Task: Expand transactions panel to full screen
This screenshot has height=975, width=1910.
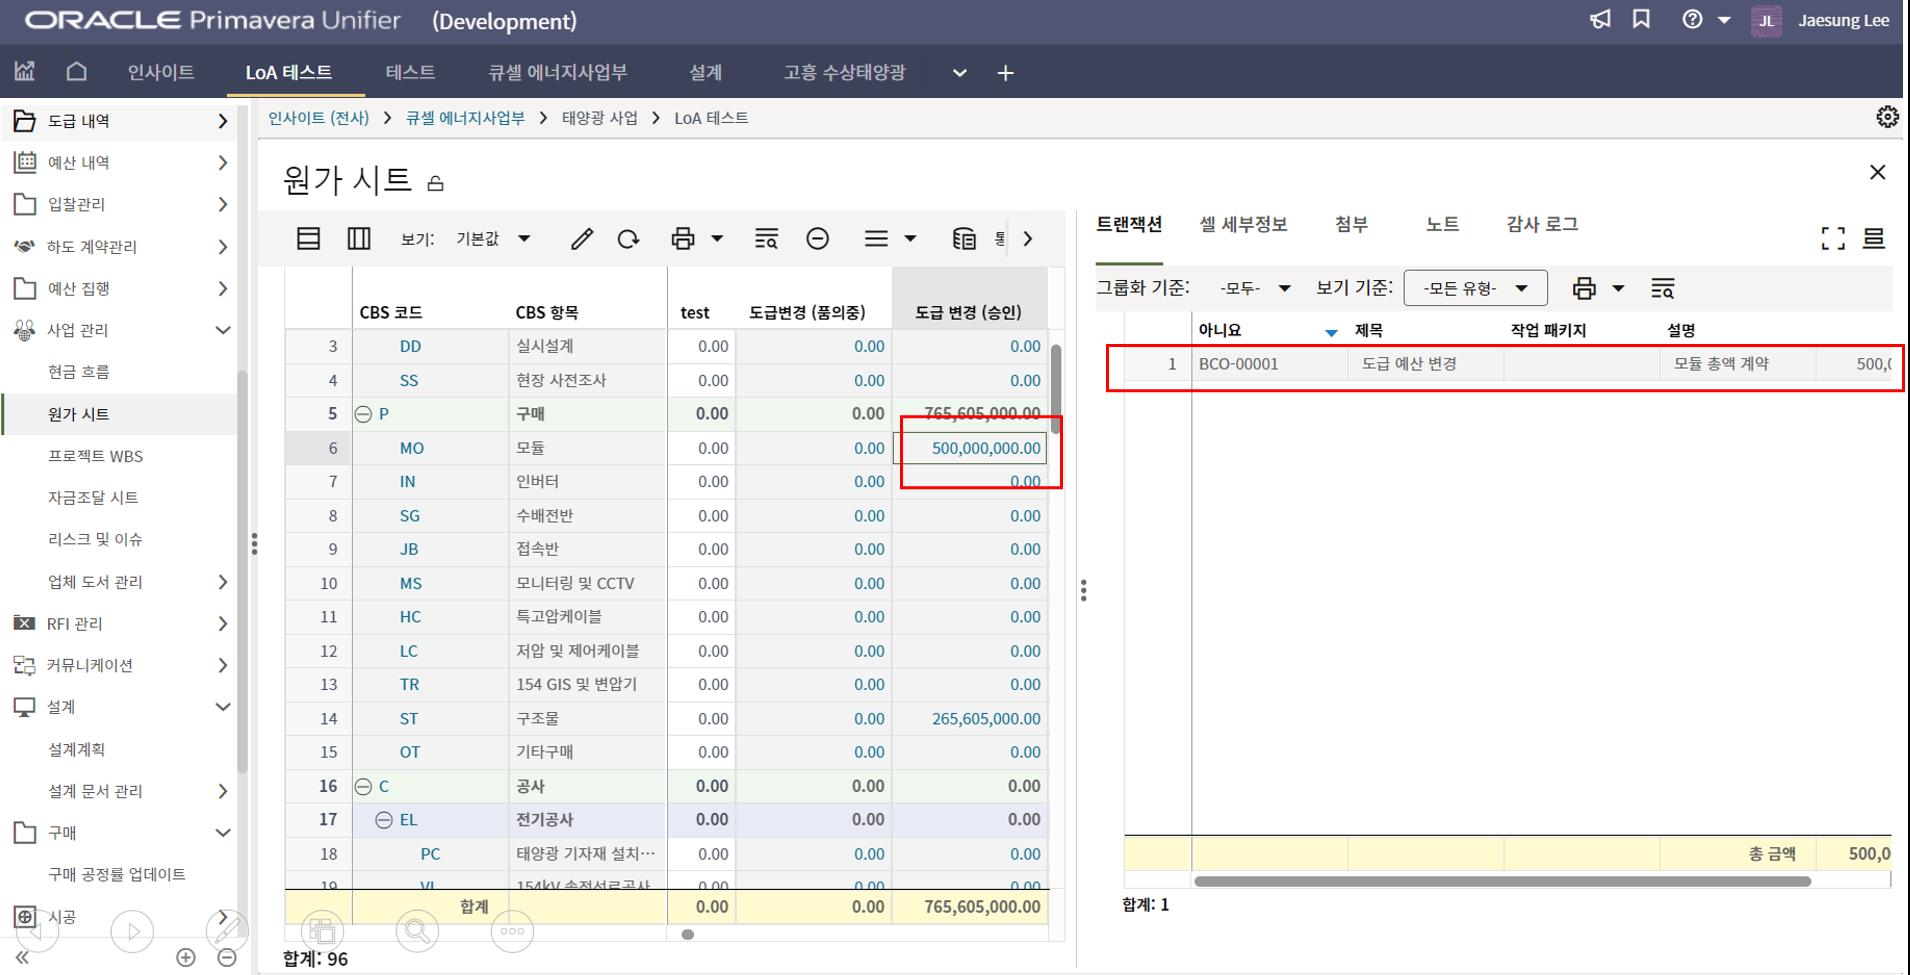Action: (1832, 238)
